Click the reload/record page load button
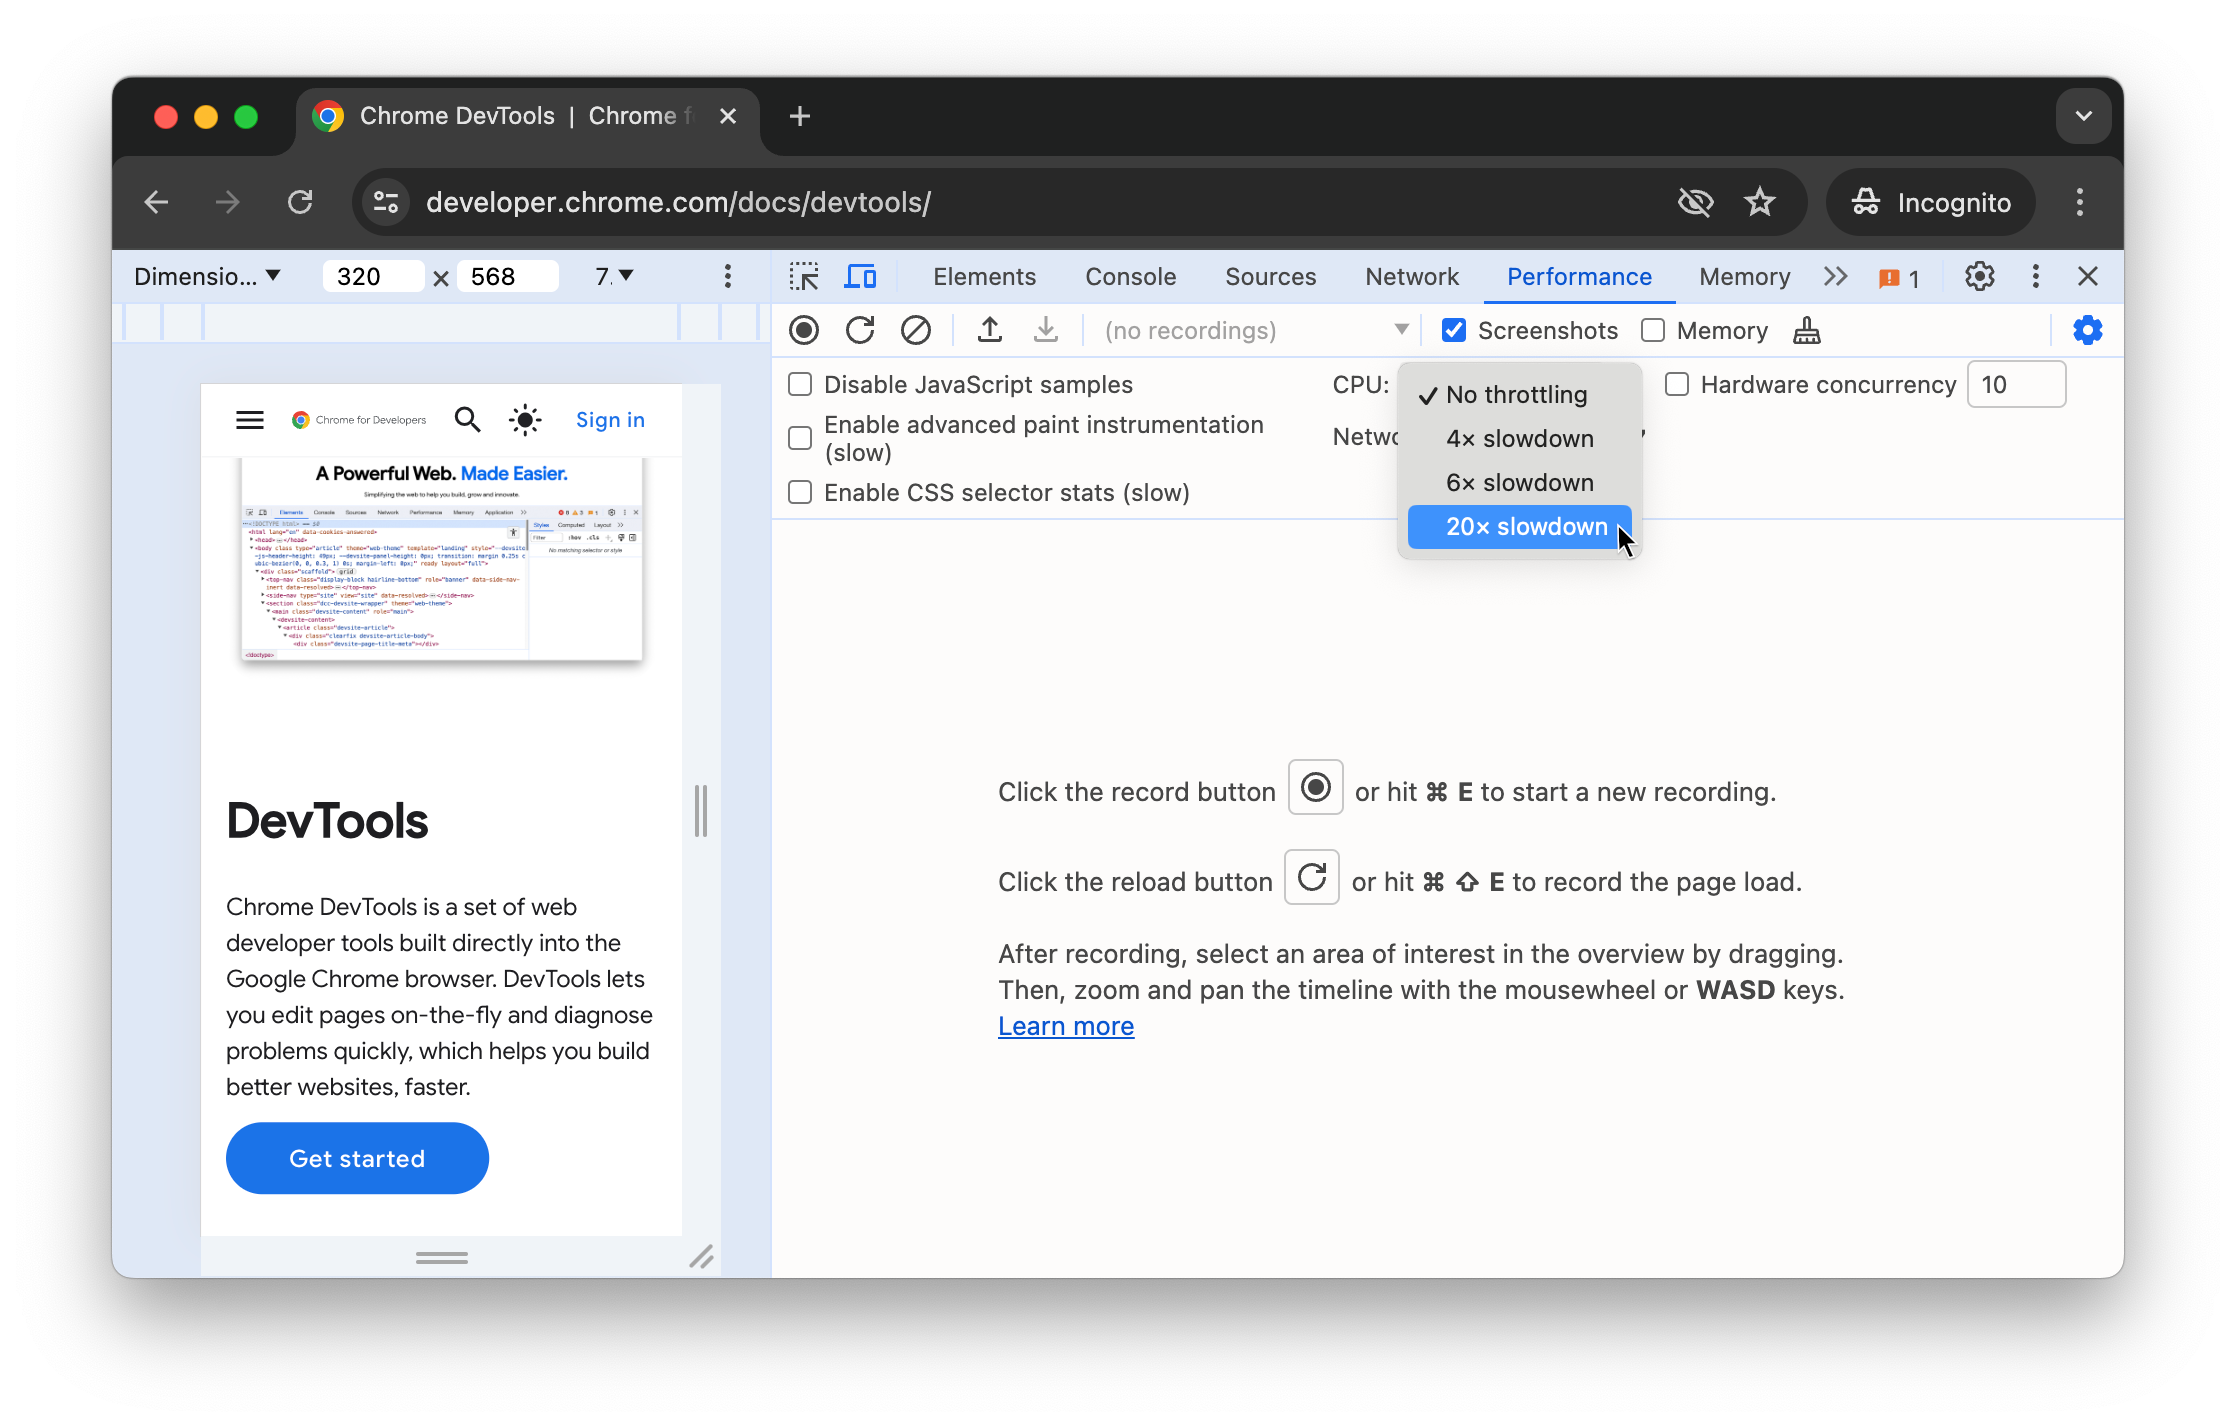The image size is (2236, 1426). (x=861, y=331)
